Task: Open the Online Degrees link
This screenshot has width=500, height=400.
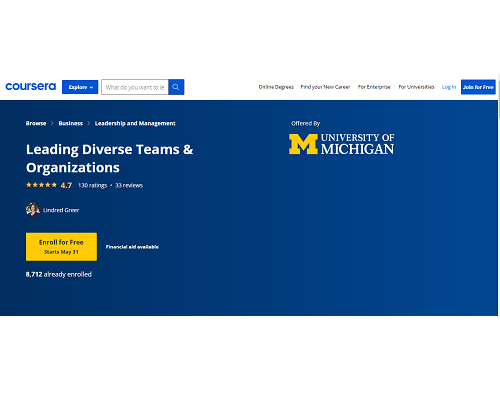Action: (276, 87)
